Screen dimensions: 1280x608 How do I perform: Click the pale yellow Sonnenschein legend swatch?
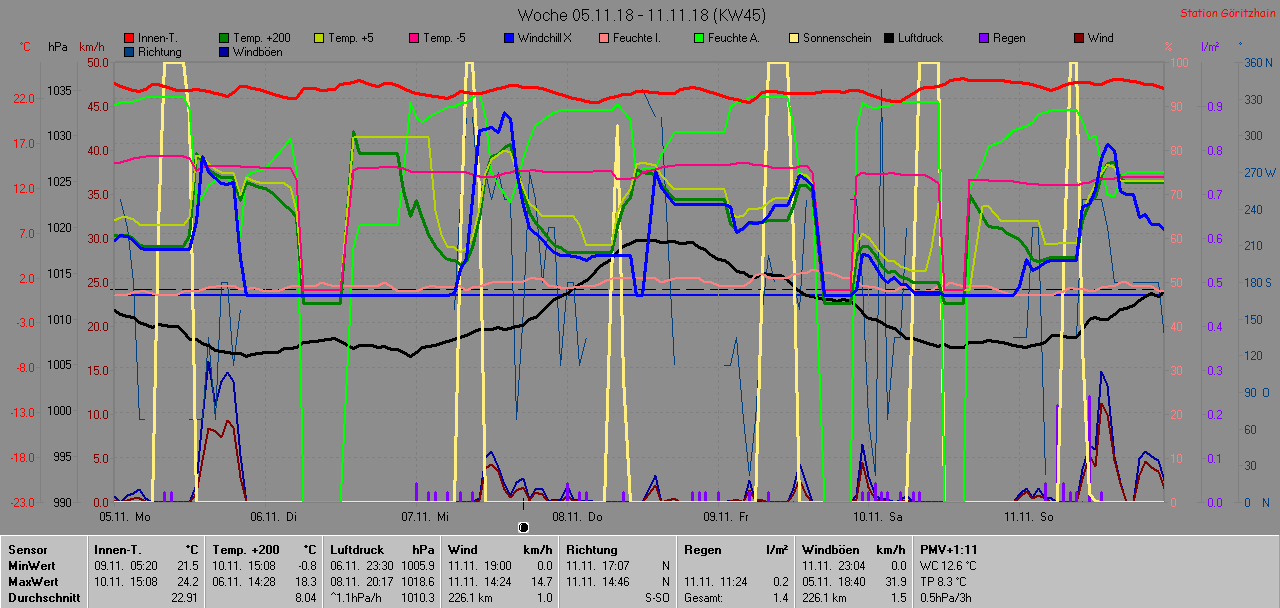point(795,38)
